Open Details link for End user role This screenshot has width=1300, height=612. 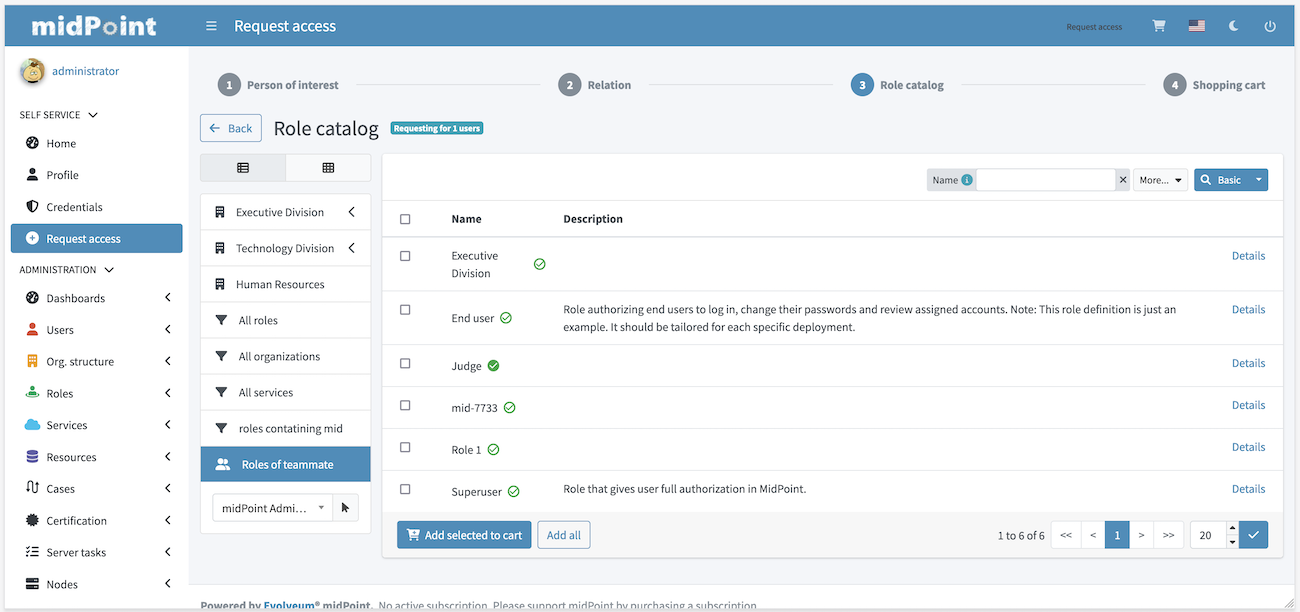[x=1248, y=310]
